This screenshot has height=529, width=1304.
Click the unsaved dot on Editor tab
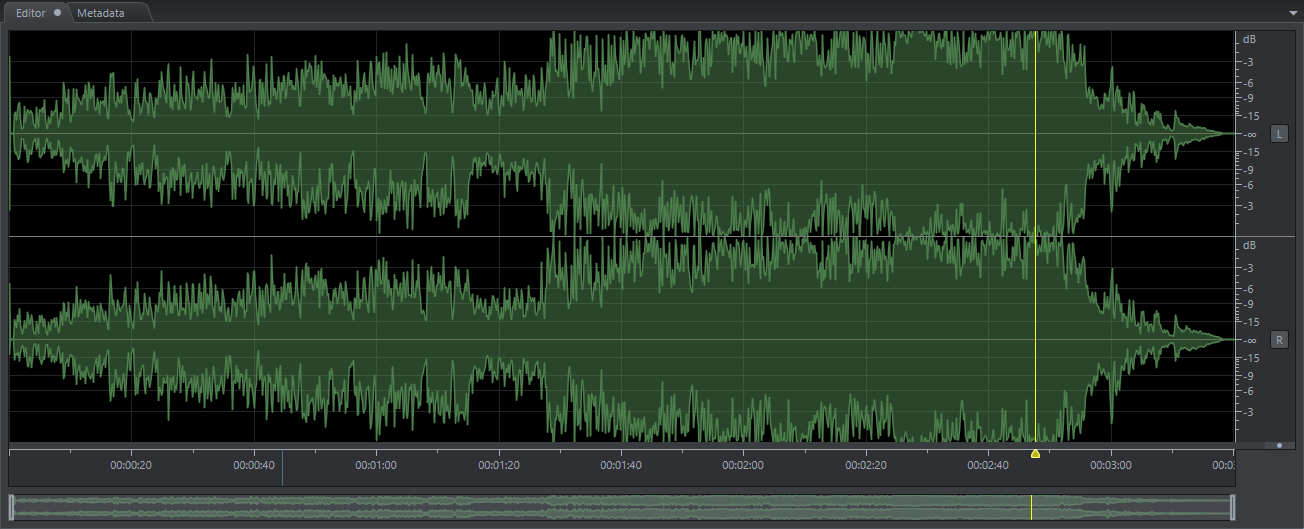58,12
